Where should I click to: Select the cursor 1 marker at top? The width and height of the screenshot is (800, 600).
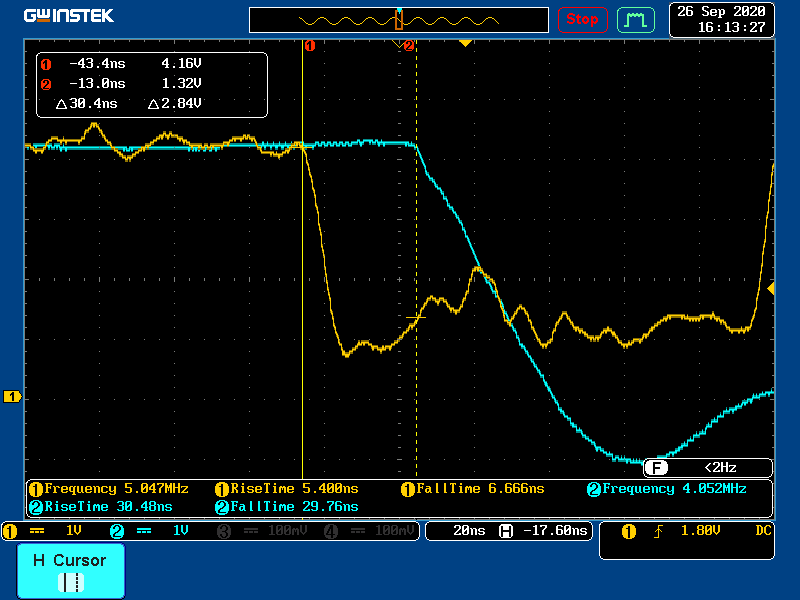(309, 45)
